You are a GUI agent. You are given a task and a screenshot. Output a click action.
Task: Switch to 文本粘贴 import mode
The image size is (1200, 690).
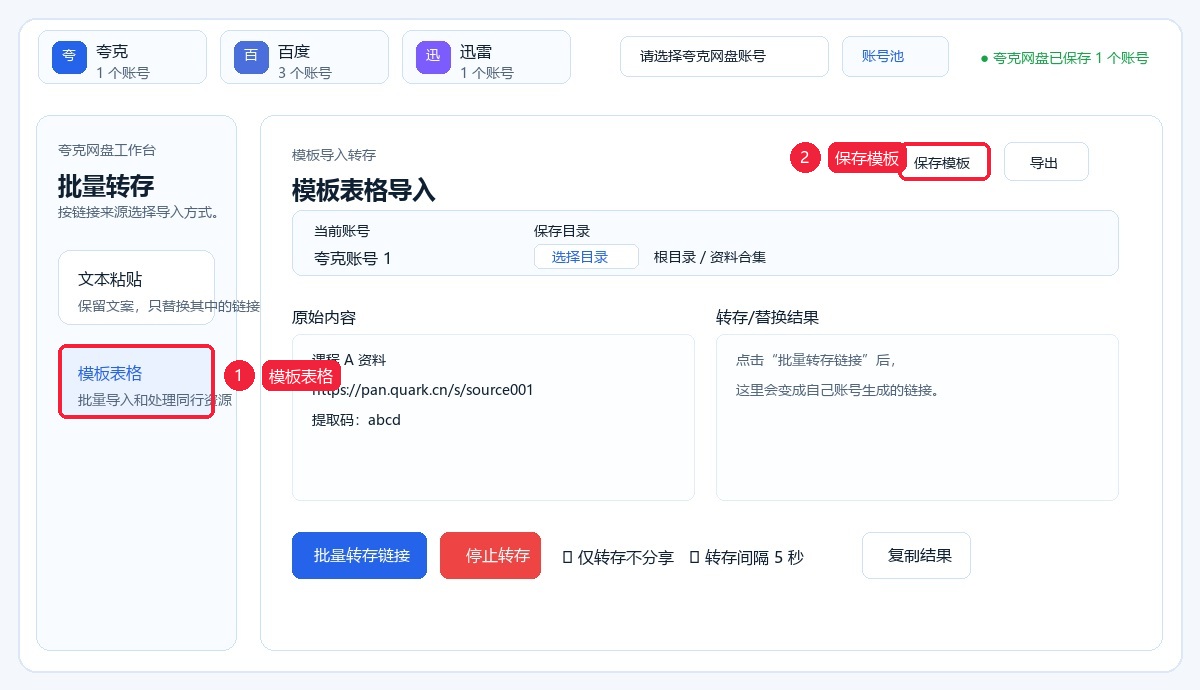[136, 288]
